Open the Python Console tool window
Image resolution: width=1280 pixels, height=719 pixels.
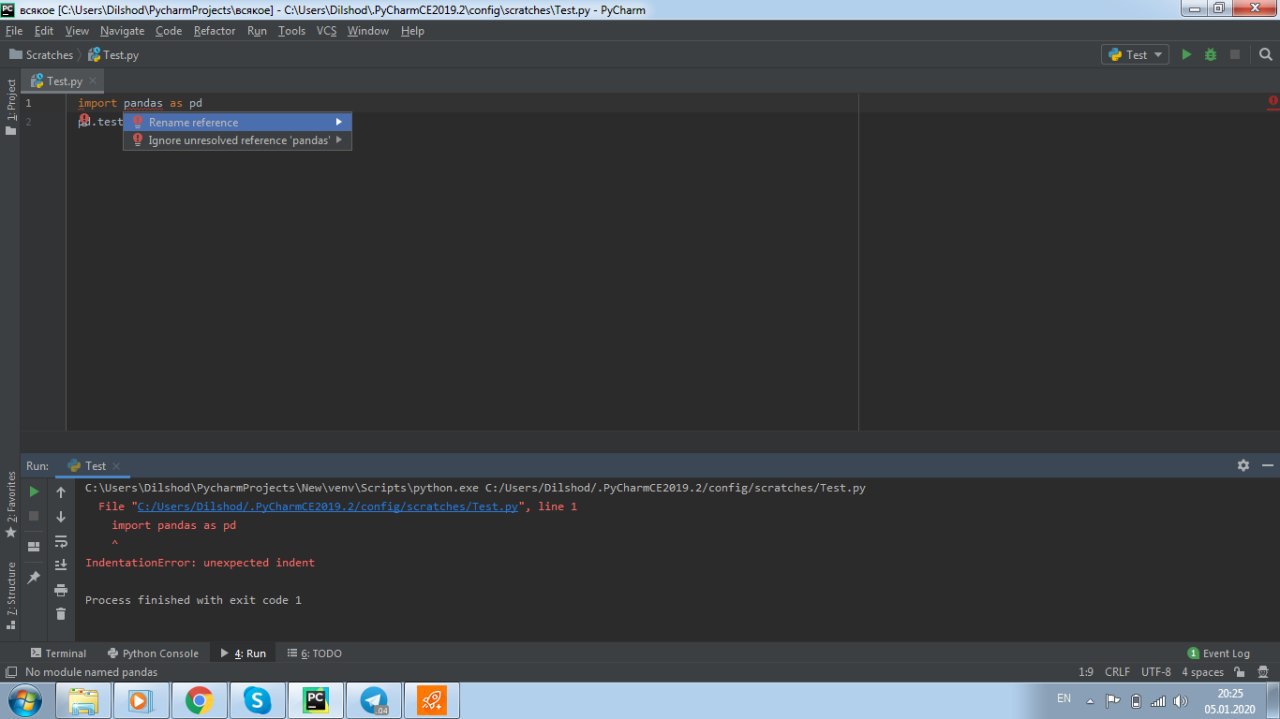coord(153,653)
